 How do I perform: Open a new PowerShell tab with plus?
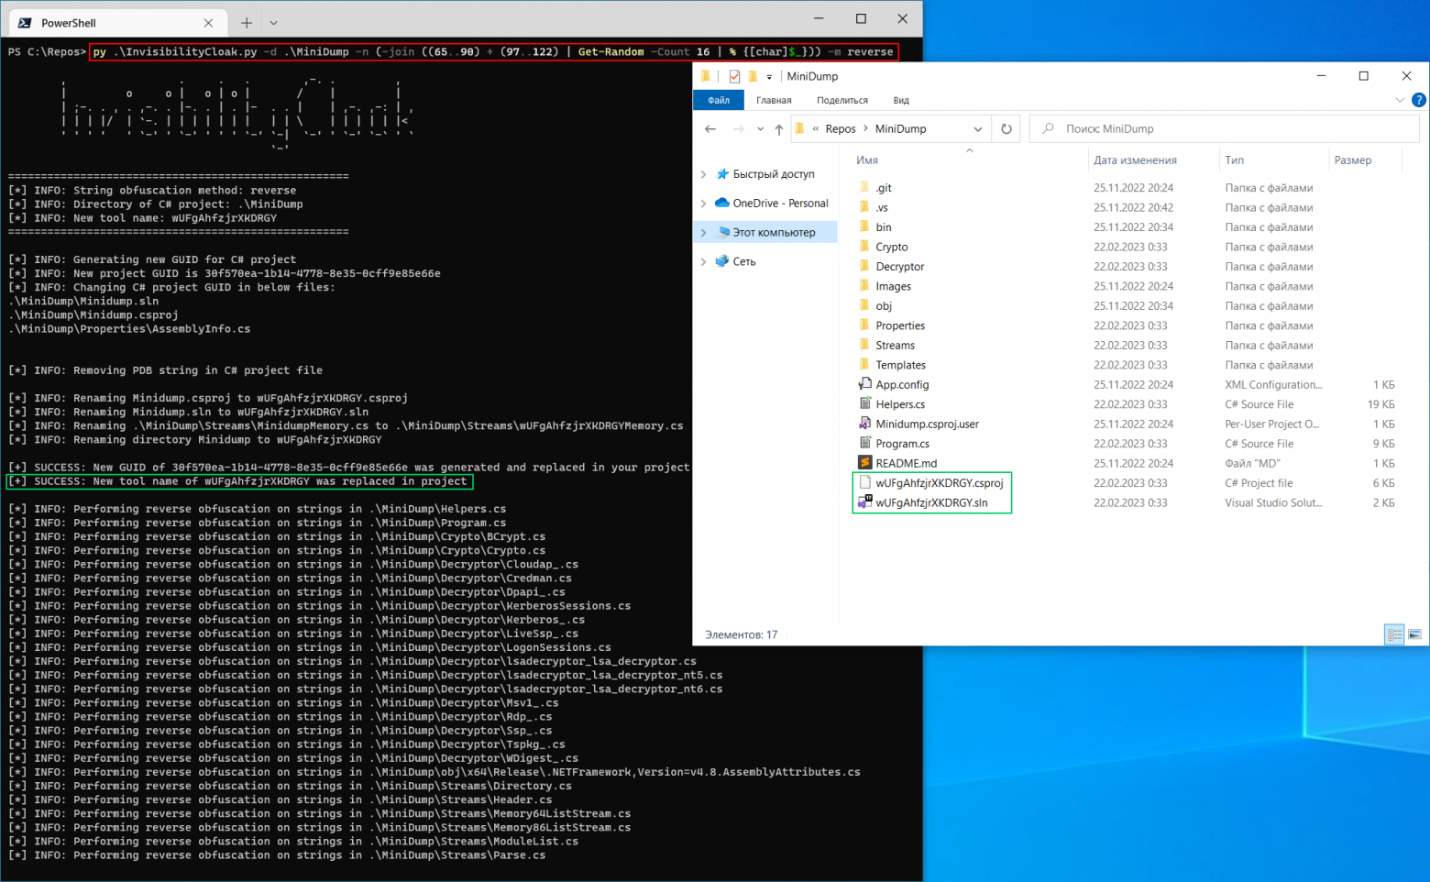(246, 22)
